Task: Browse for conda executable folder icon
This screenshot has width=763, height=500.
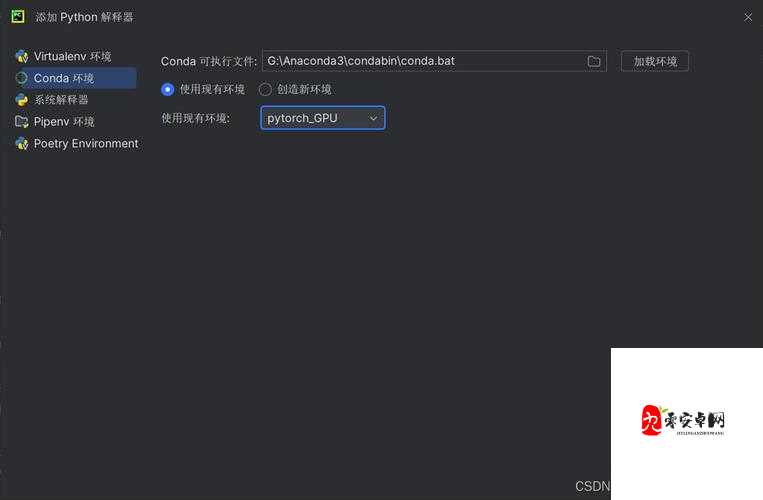Action: [594, 61]
